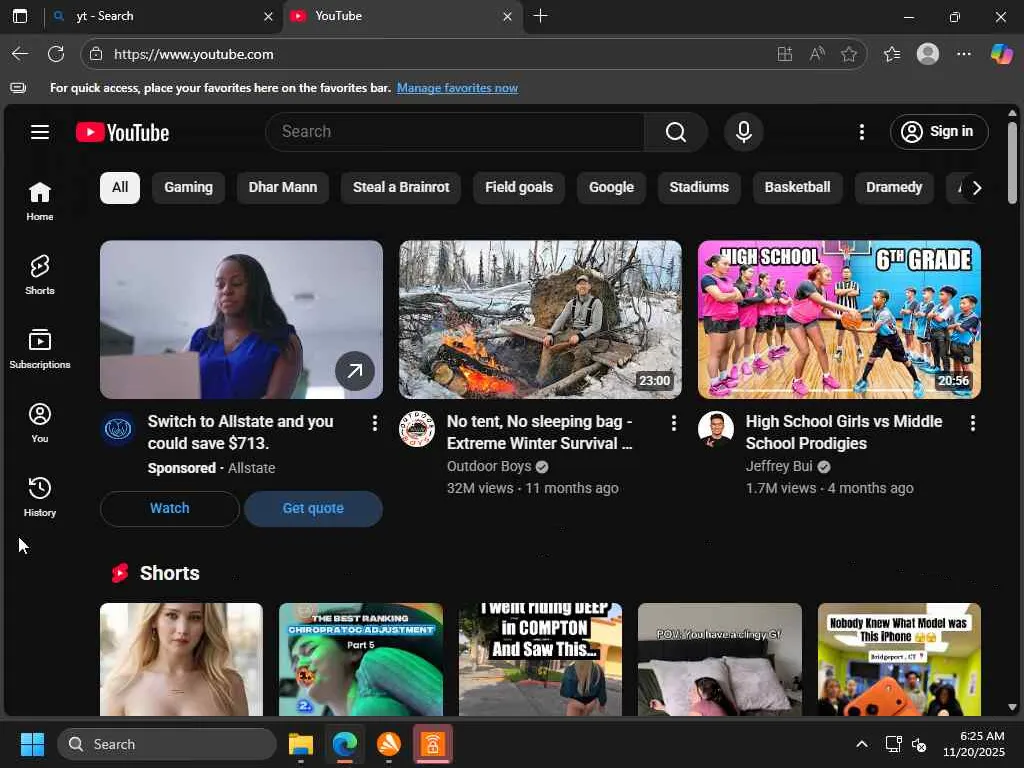The image size is (1024, 768).
Task: Select the Steal a Brainrot chip
Action: tap(401, 188)
